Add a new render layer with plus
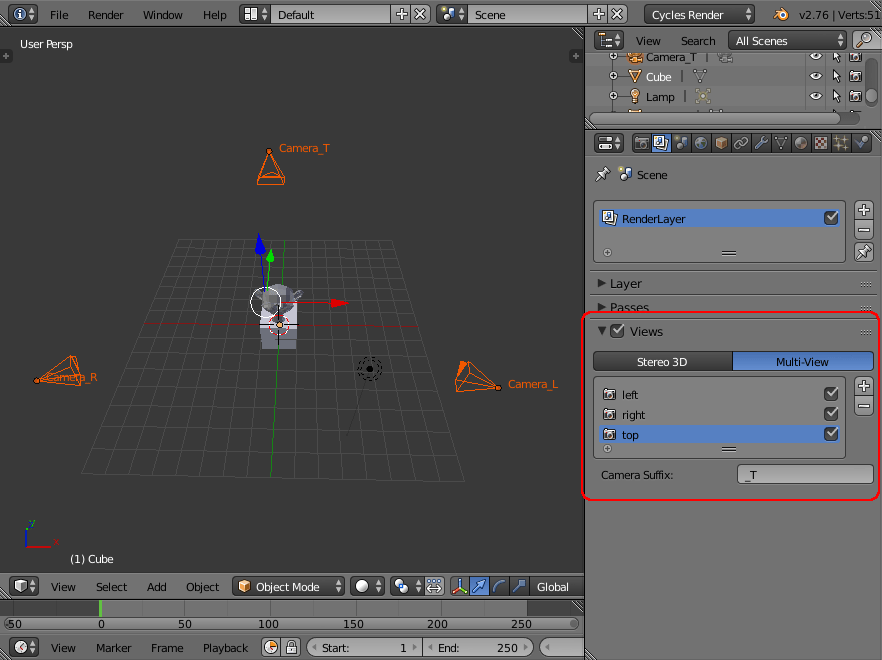 point(863,210)
